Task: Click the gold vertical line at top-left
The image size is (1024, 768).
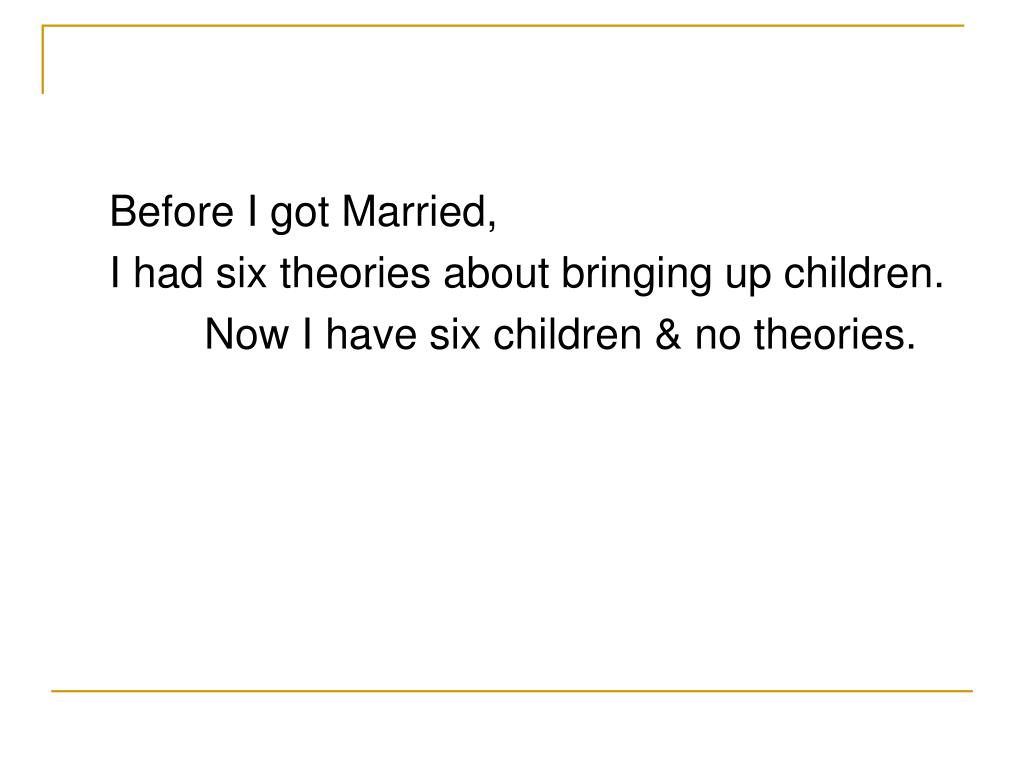Action: pos(43,59)
